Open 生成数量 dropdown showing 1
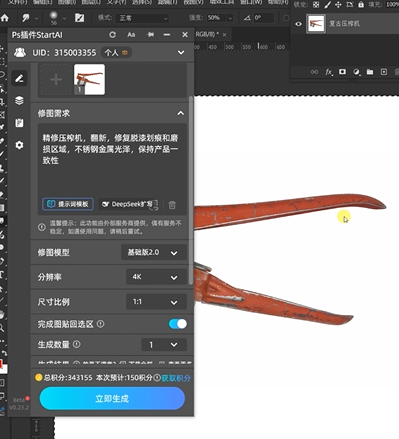The width and height of the screenshot is (399, 439). [164, 344]
